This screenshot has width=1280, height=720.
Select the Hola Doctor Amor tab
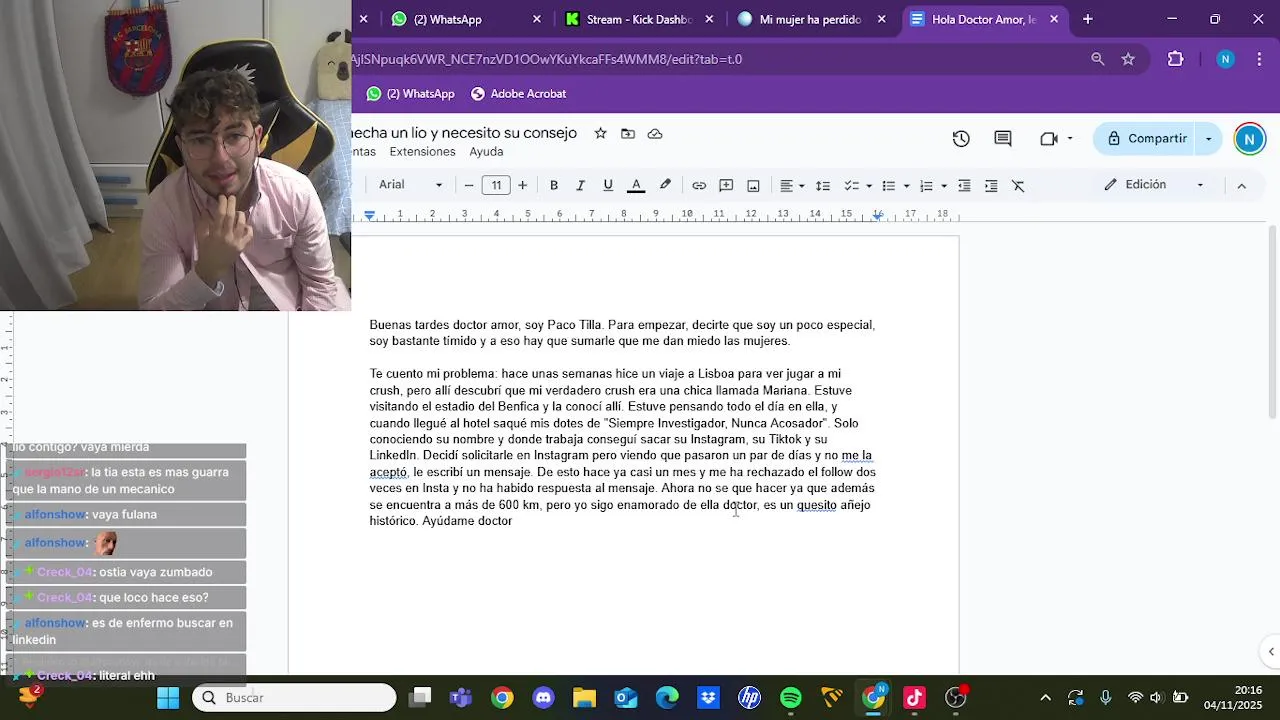[x=984, y=19]
